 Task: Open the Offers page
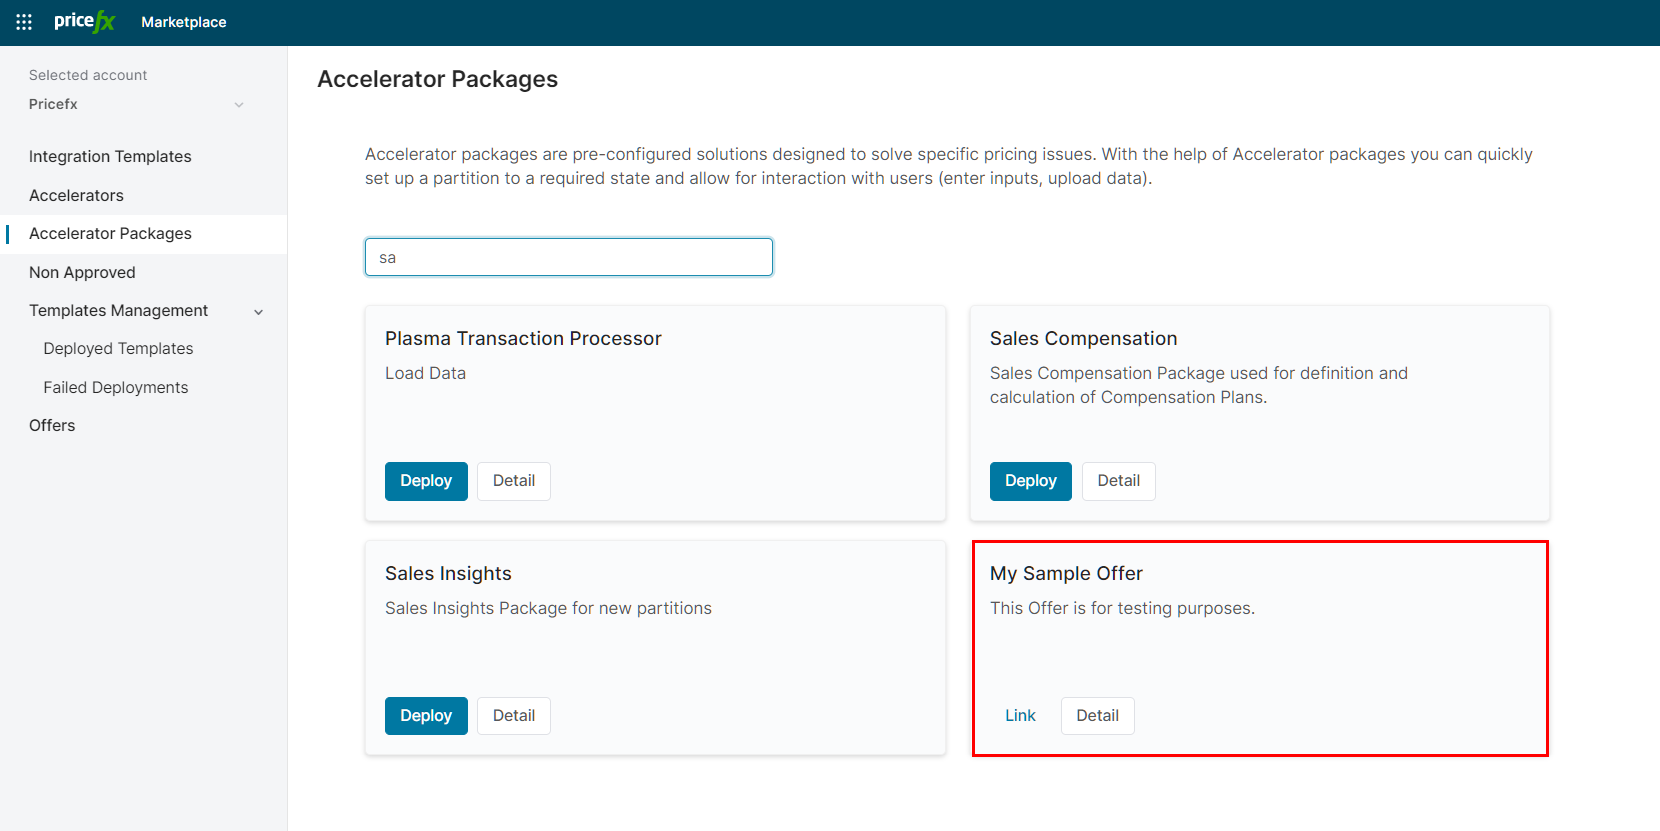pyautogui.click(x=52, y=425)
